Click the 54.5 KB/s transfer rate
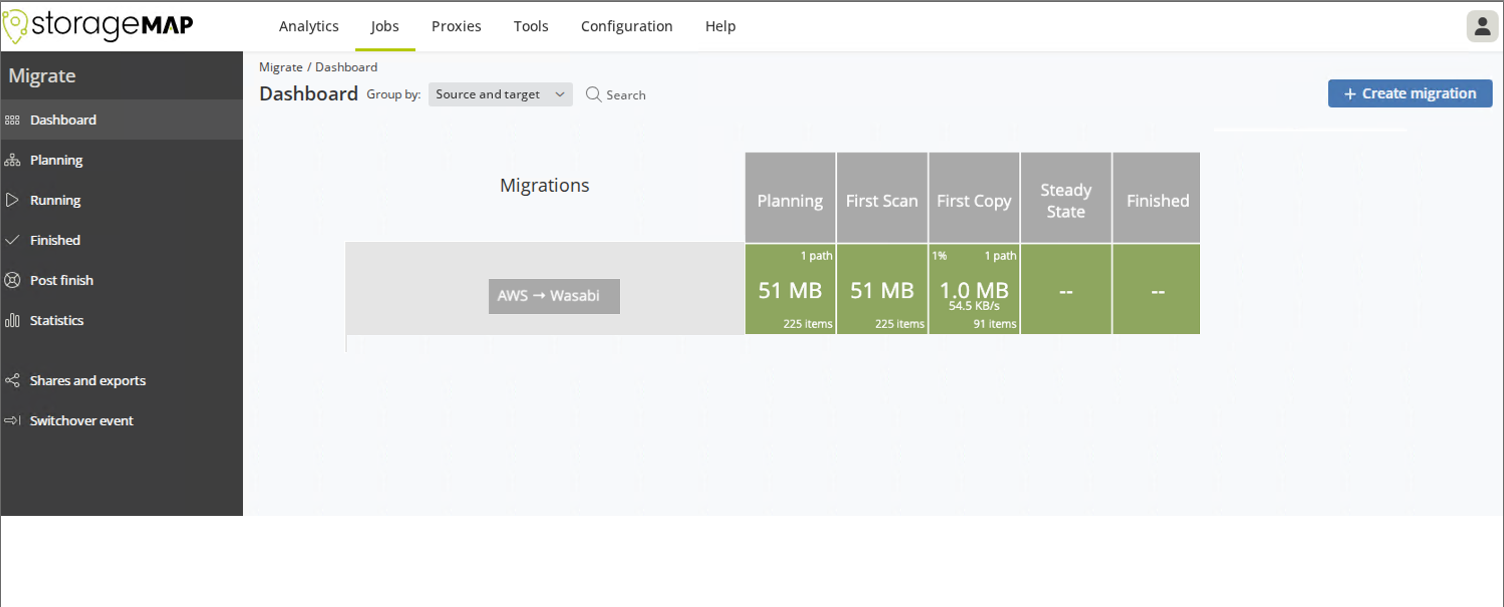Screen dimensions: 1504x607 [974, 306]
